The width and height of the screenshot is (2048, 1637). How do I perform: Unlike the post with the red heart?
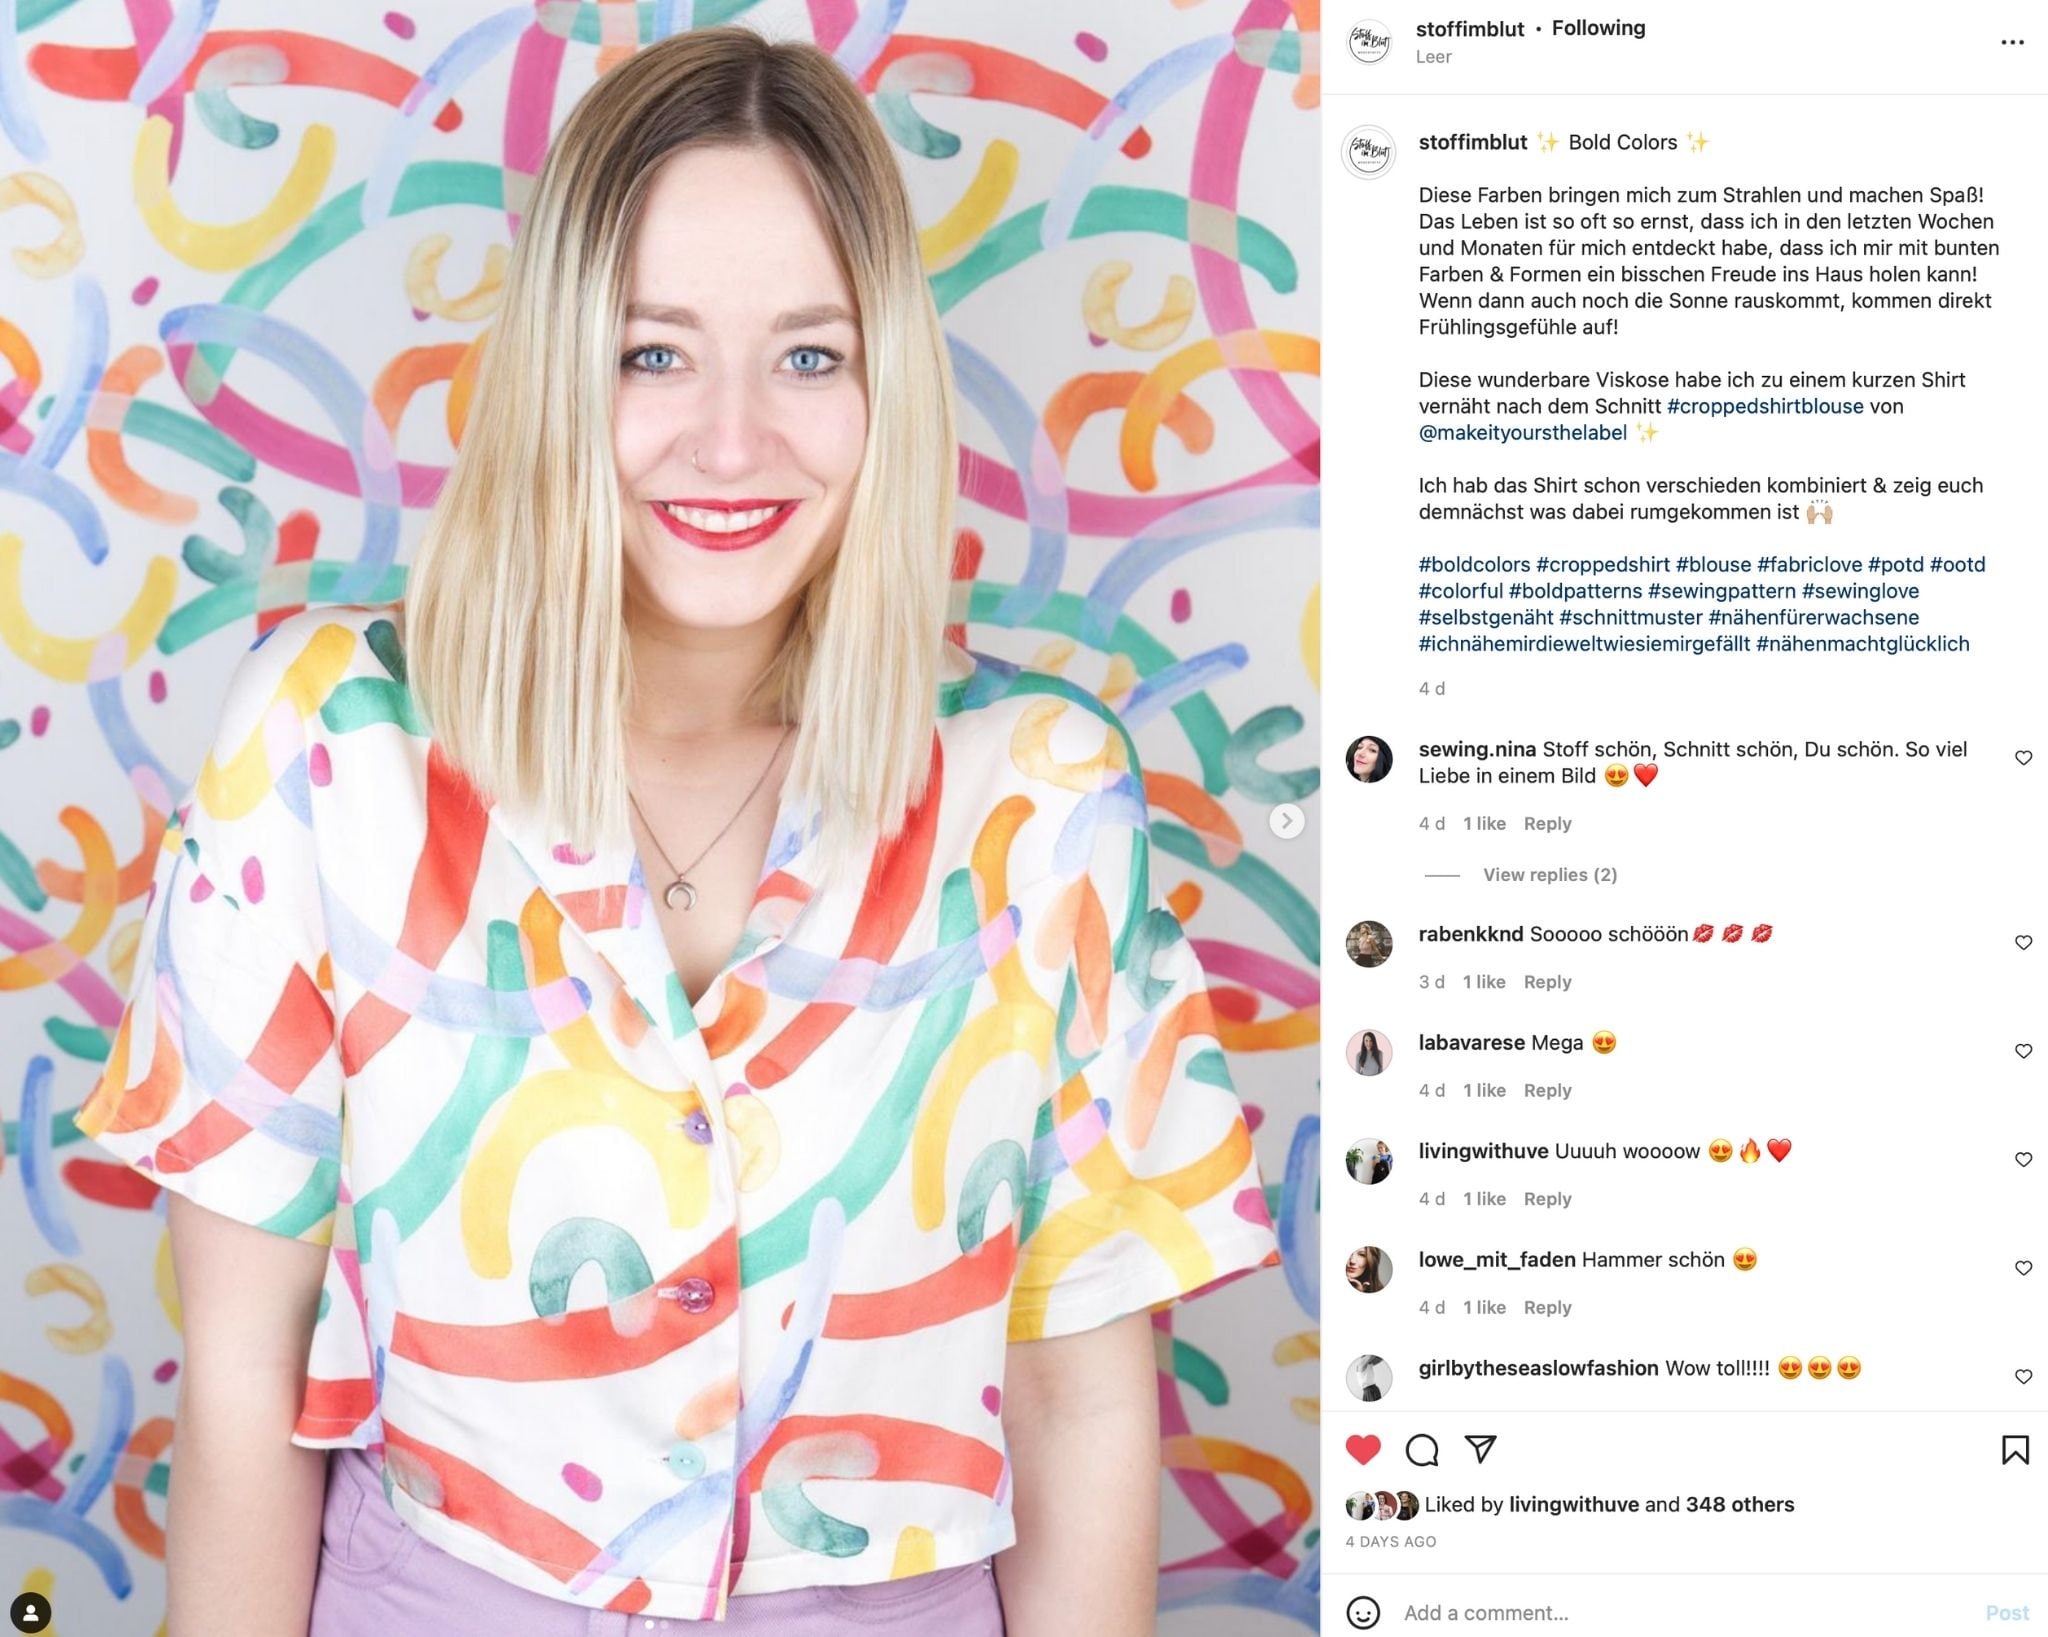[x=1363, y=1449]
